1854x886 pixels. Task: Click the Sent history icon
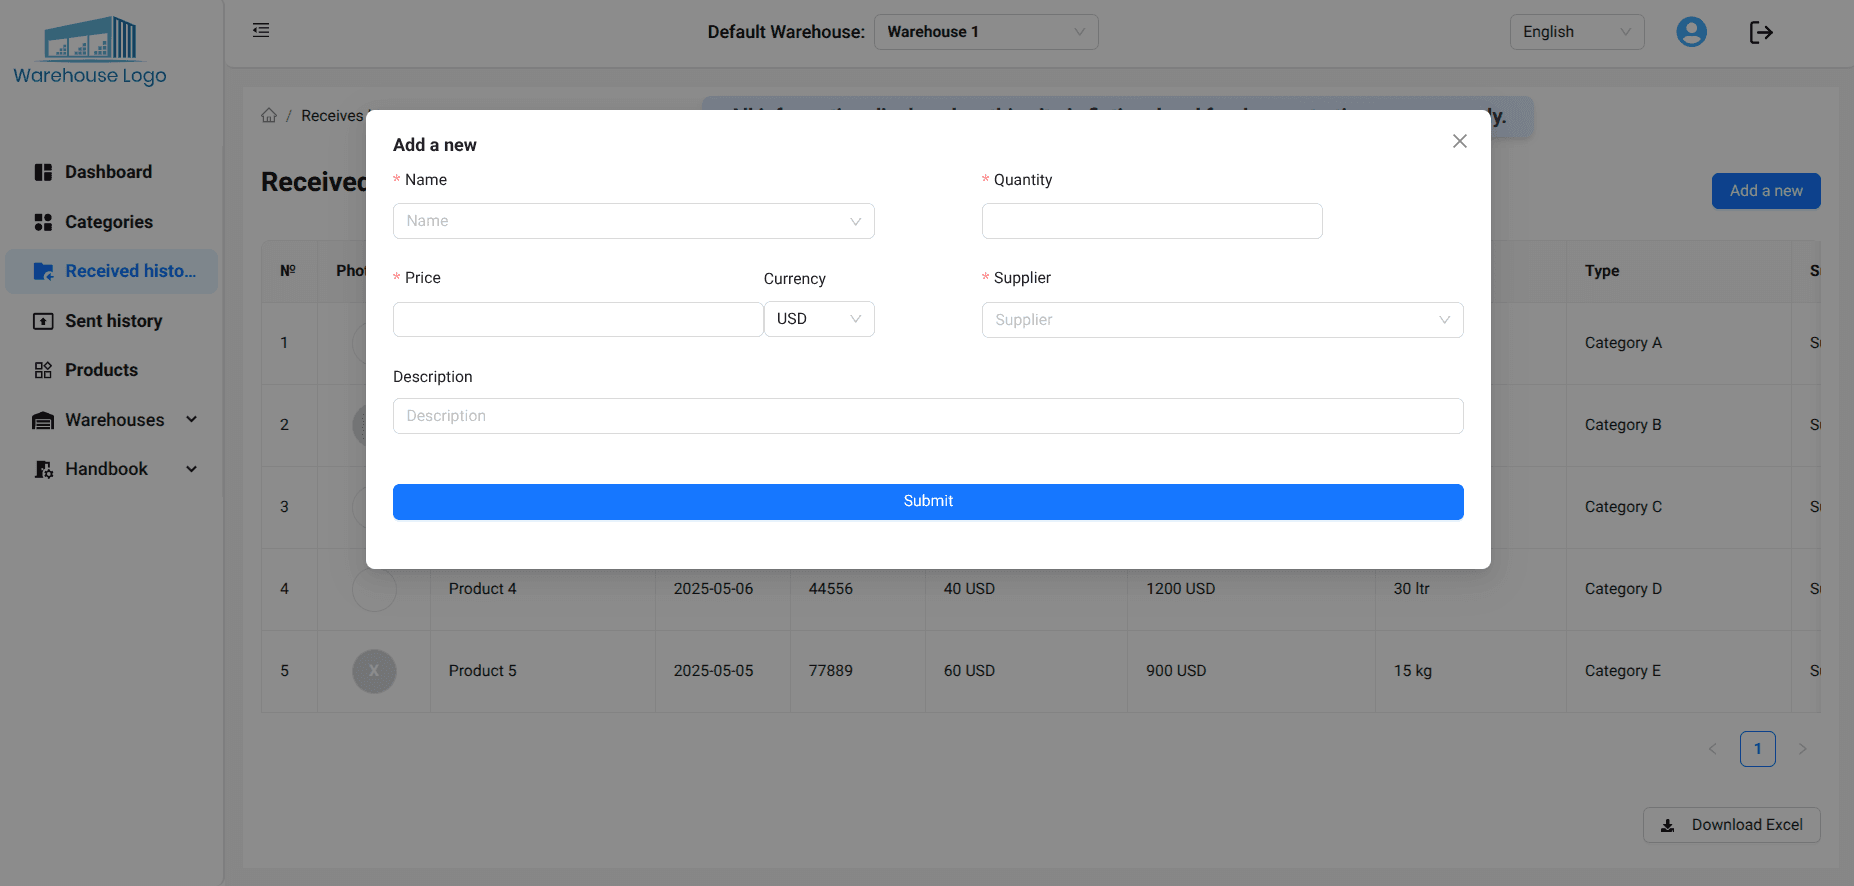point(43,321)
